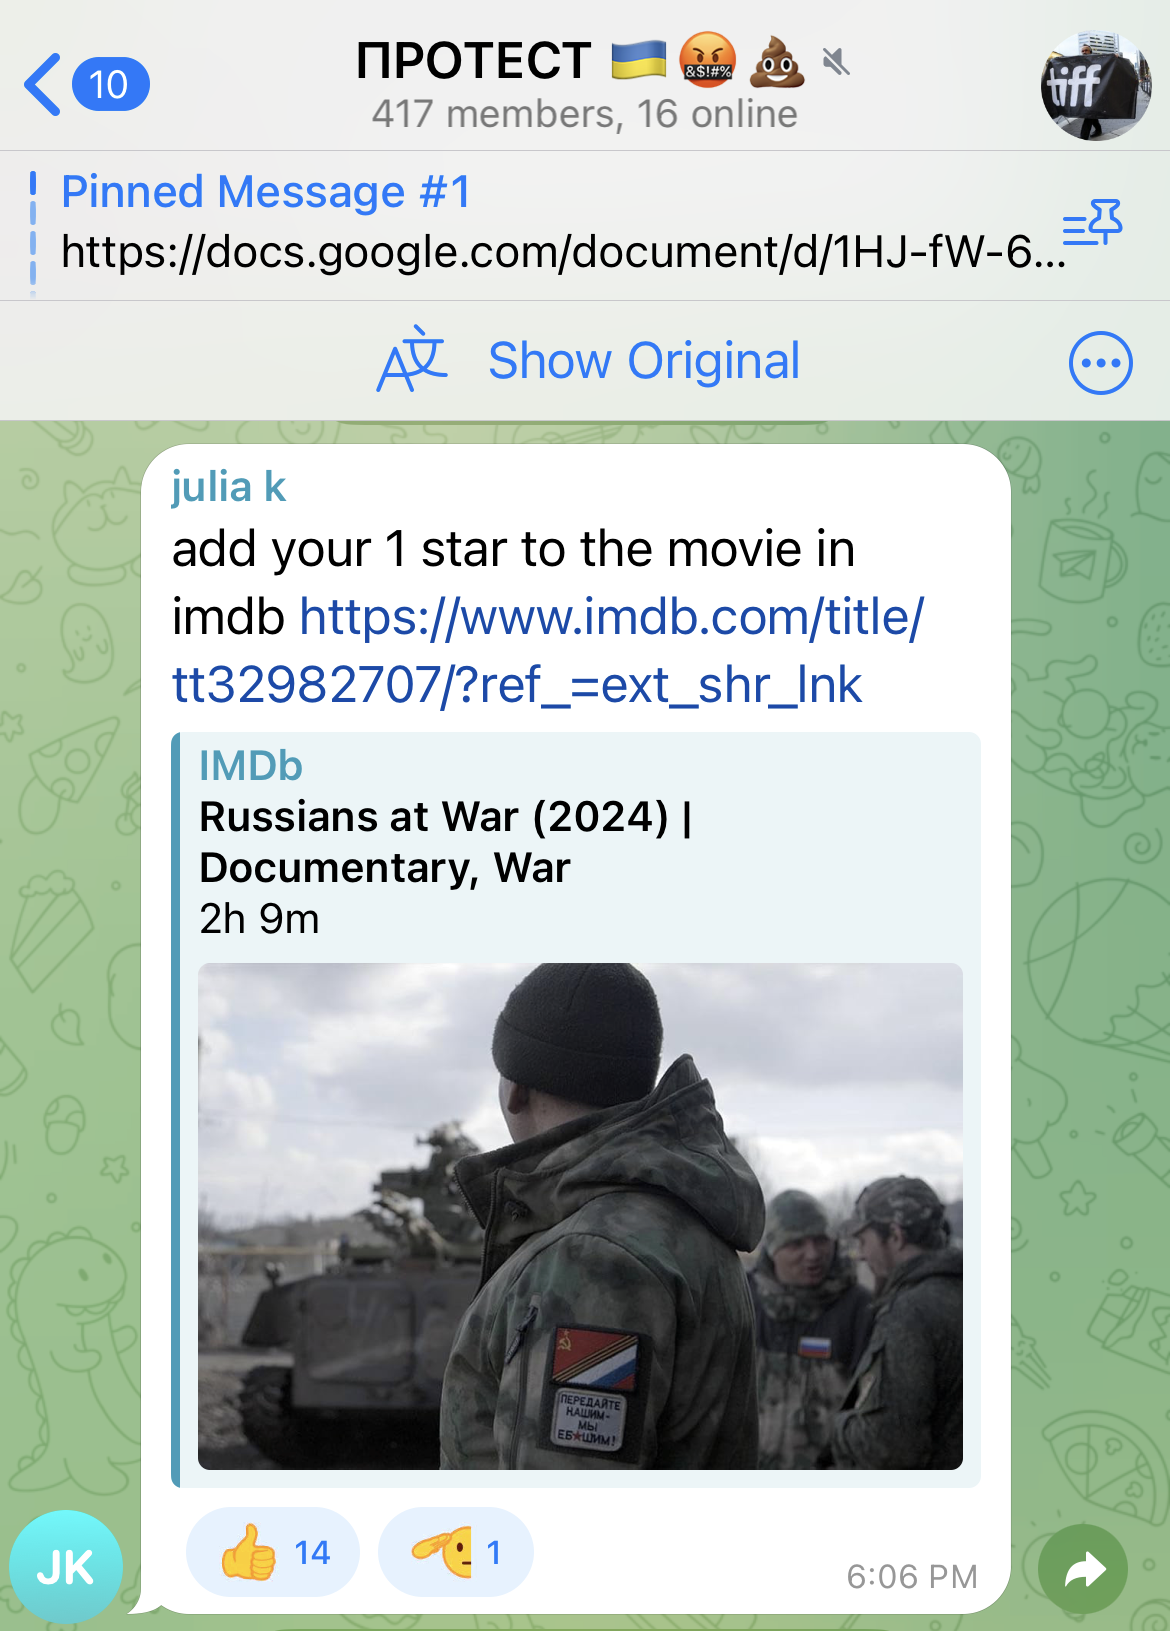This screenshot has width=1170, height=1631.
Task: Tap the 6:06 PM message timestamp
Action: (911, 1576)
